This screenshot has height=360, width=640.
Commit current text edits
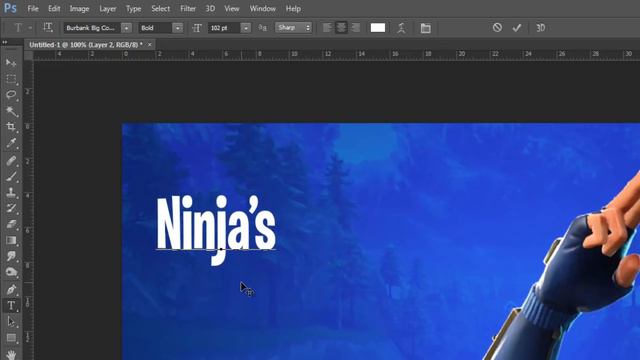tap(517, 28)
